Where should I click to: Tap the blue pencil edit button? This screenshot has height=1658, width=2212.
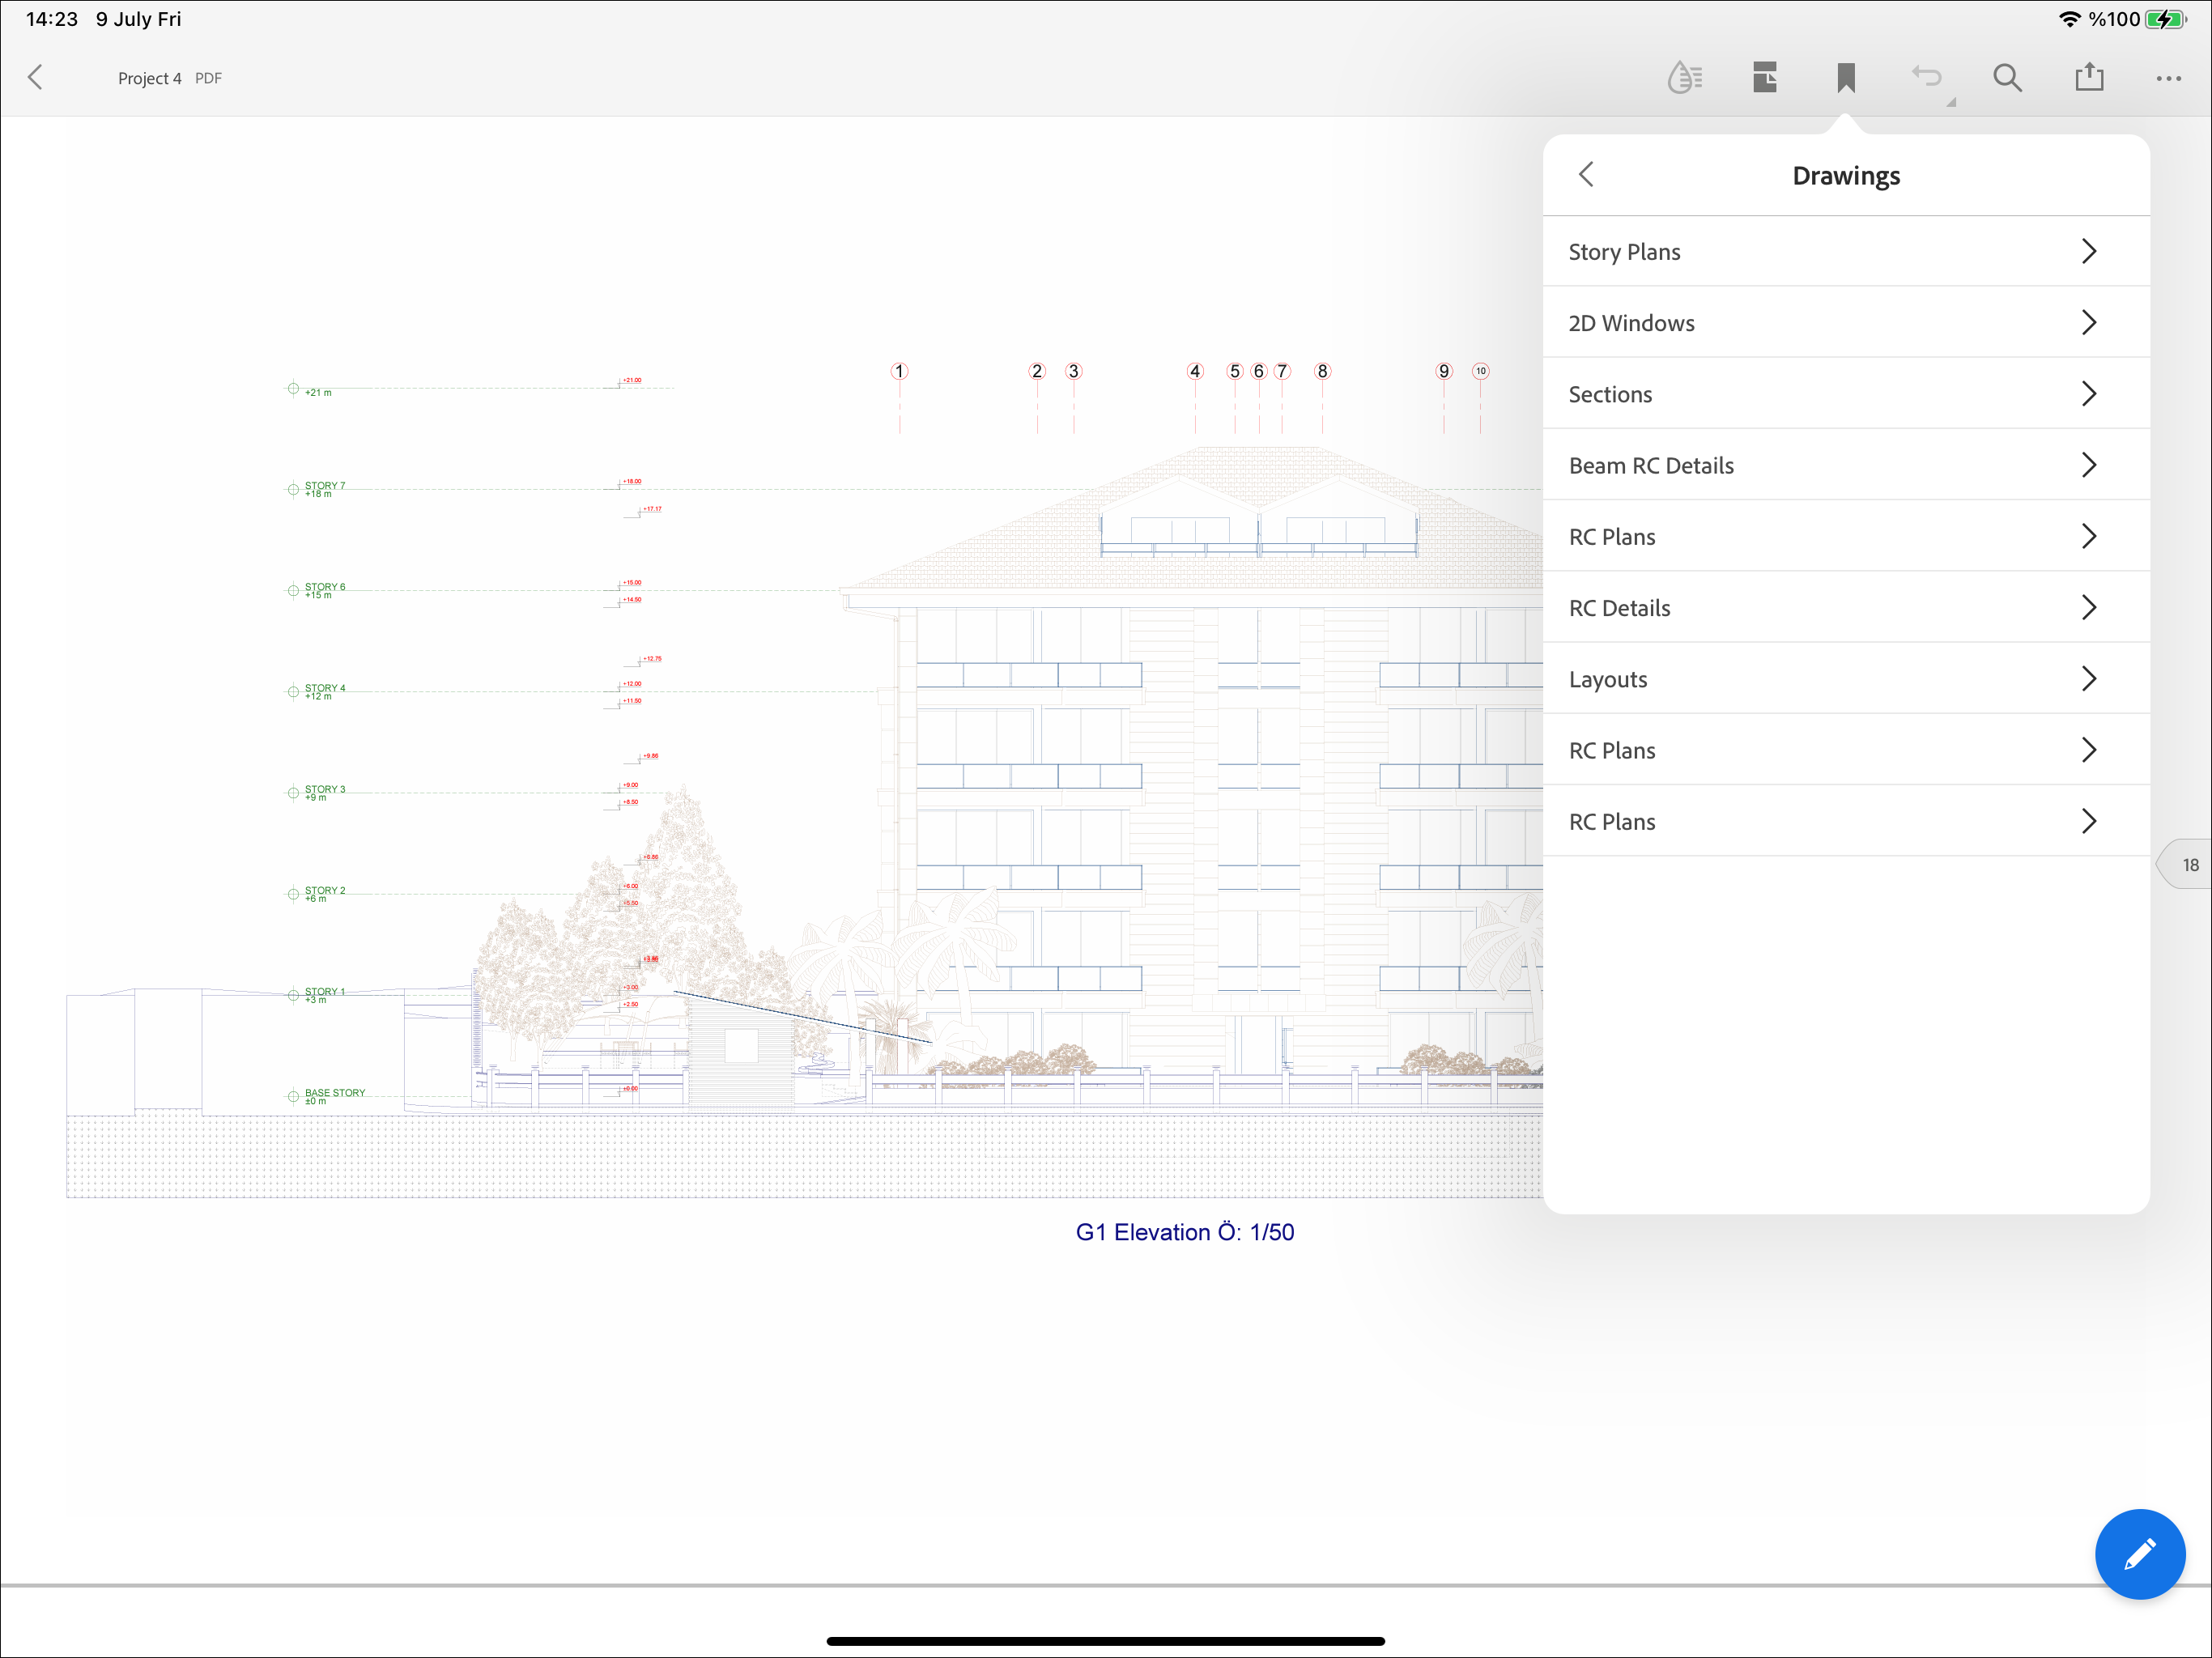tap(2139, 1553)
